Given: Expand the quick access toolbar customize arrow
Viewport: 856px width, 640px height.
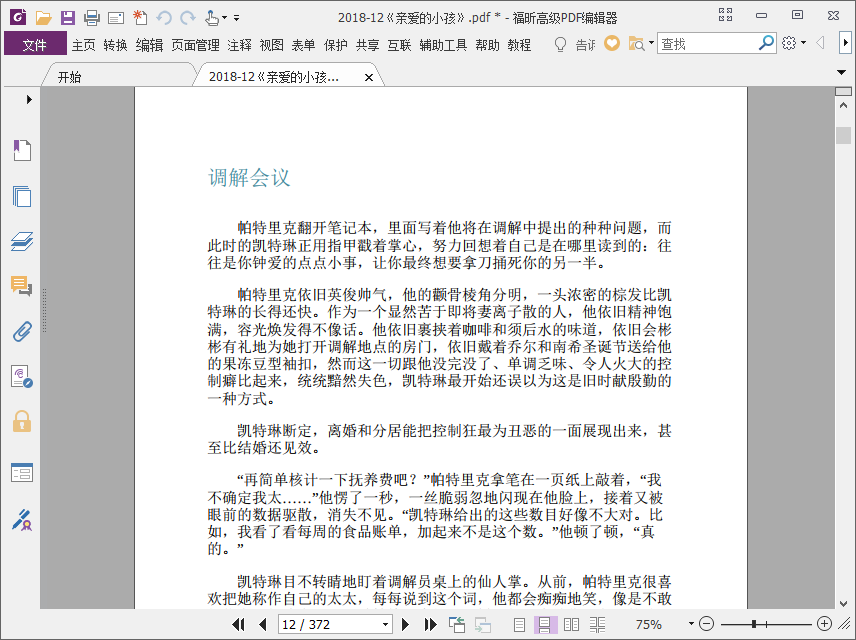Looking at the screenshot, I should [x=236, y=18].
